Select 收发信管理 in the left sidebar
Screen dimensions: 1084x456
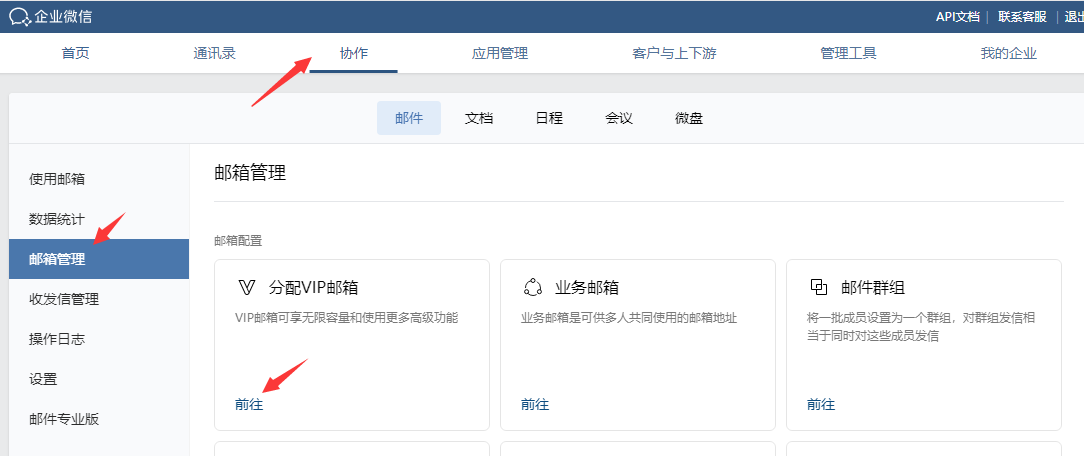[64, 299]
